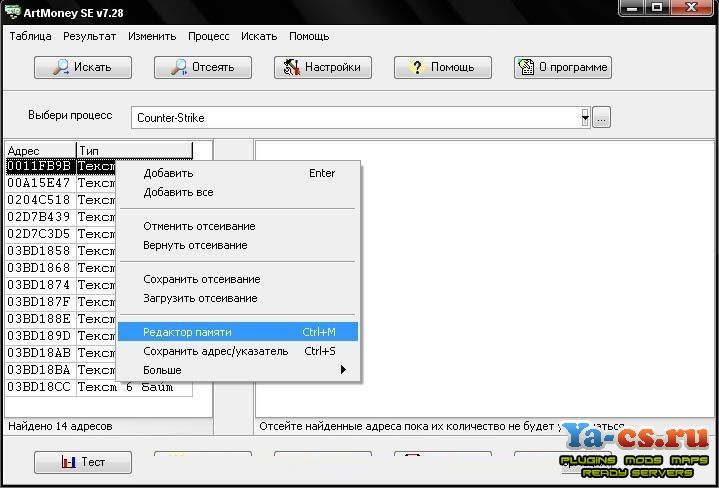The image size is (719, 488).
Task: Open the Искать menu in menu bar
Action: click(x=259, y=36)
